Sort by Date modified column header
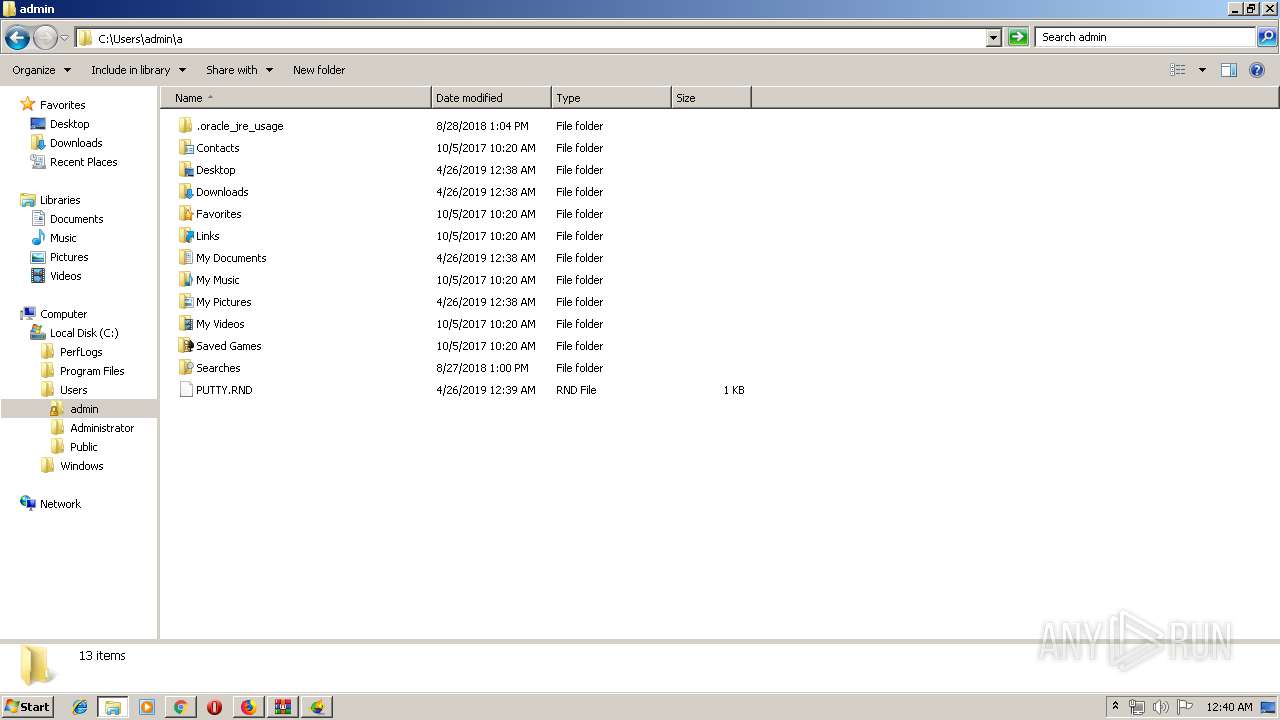Viewport: 1280px width, 720px height. 491,98
